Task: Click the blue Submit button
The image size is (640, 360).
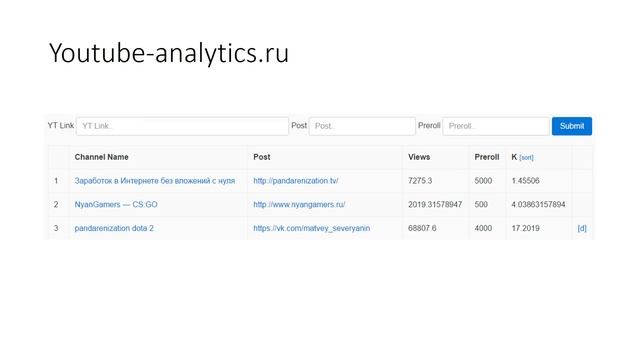Action: click(572, 126)
